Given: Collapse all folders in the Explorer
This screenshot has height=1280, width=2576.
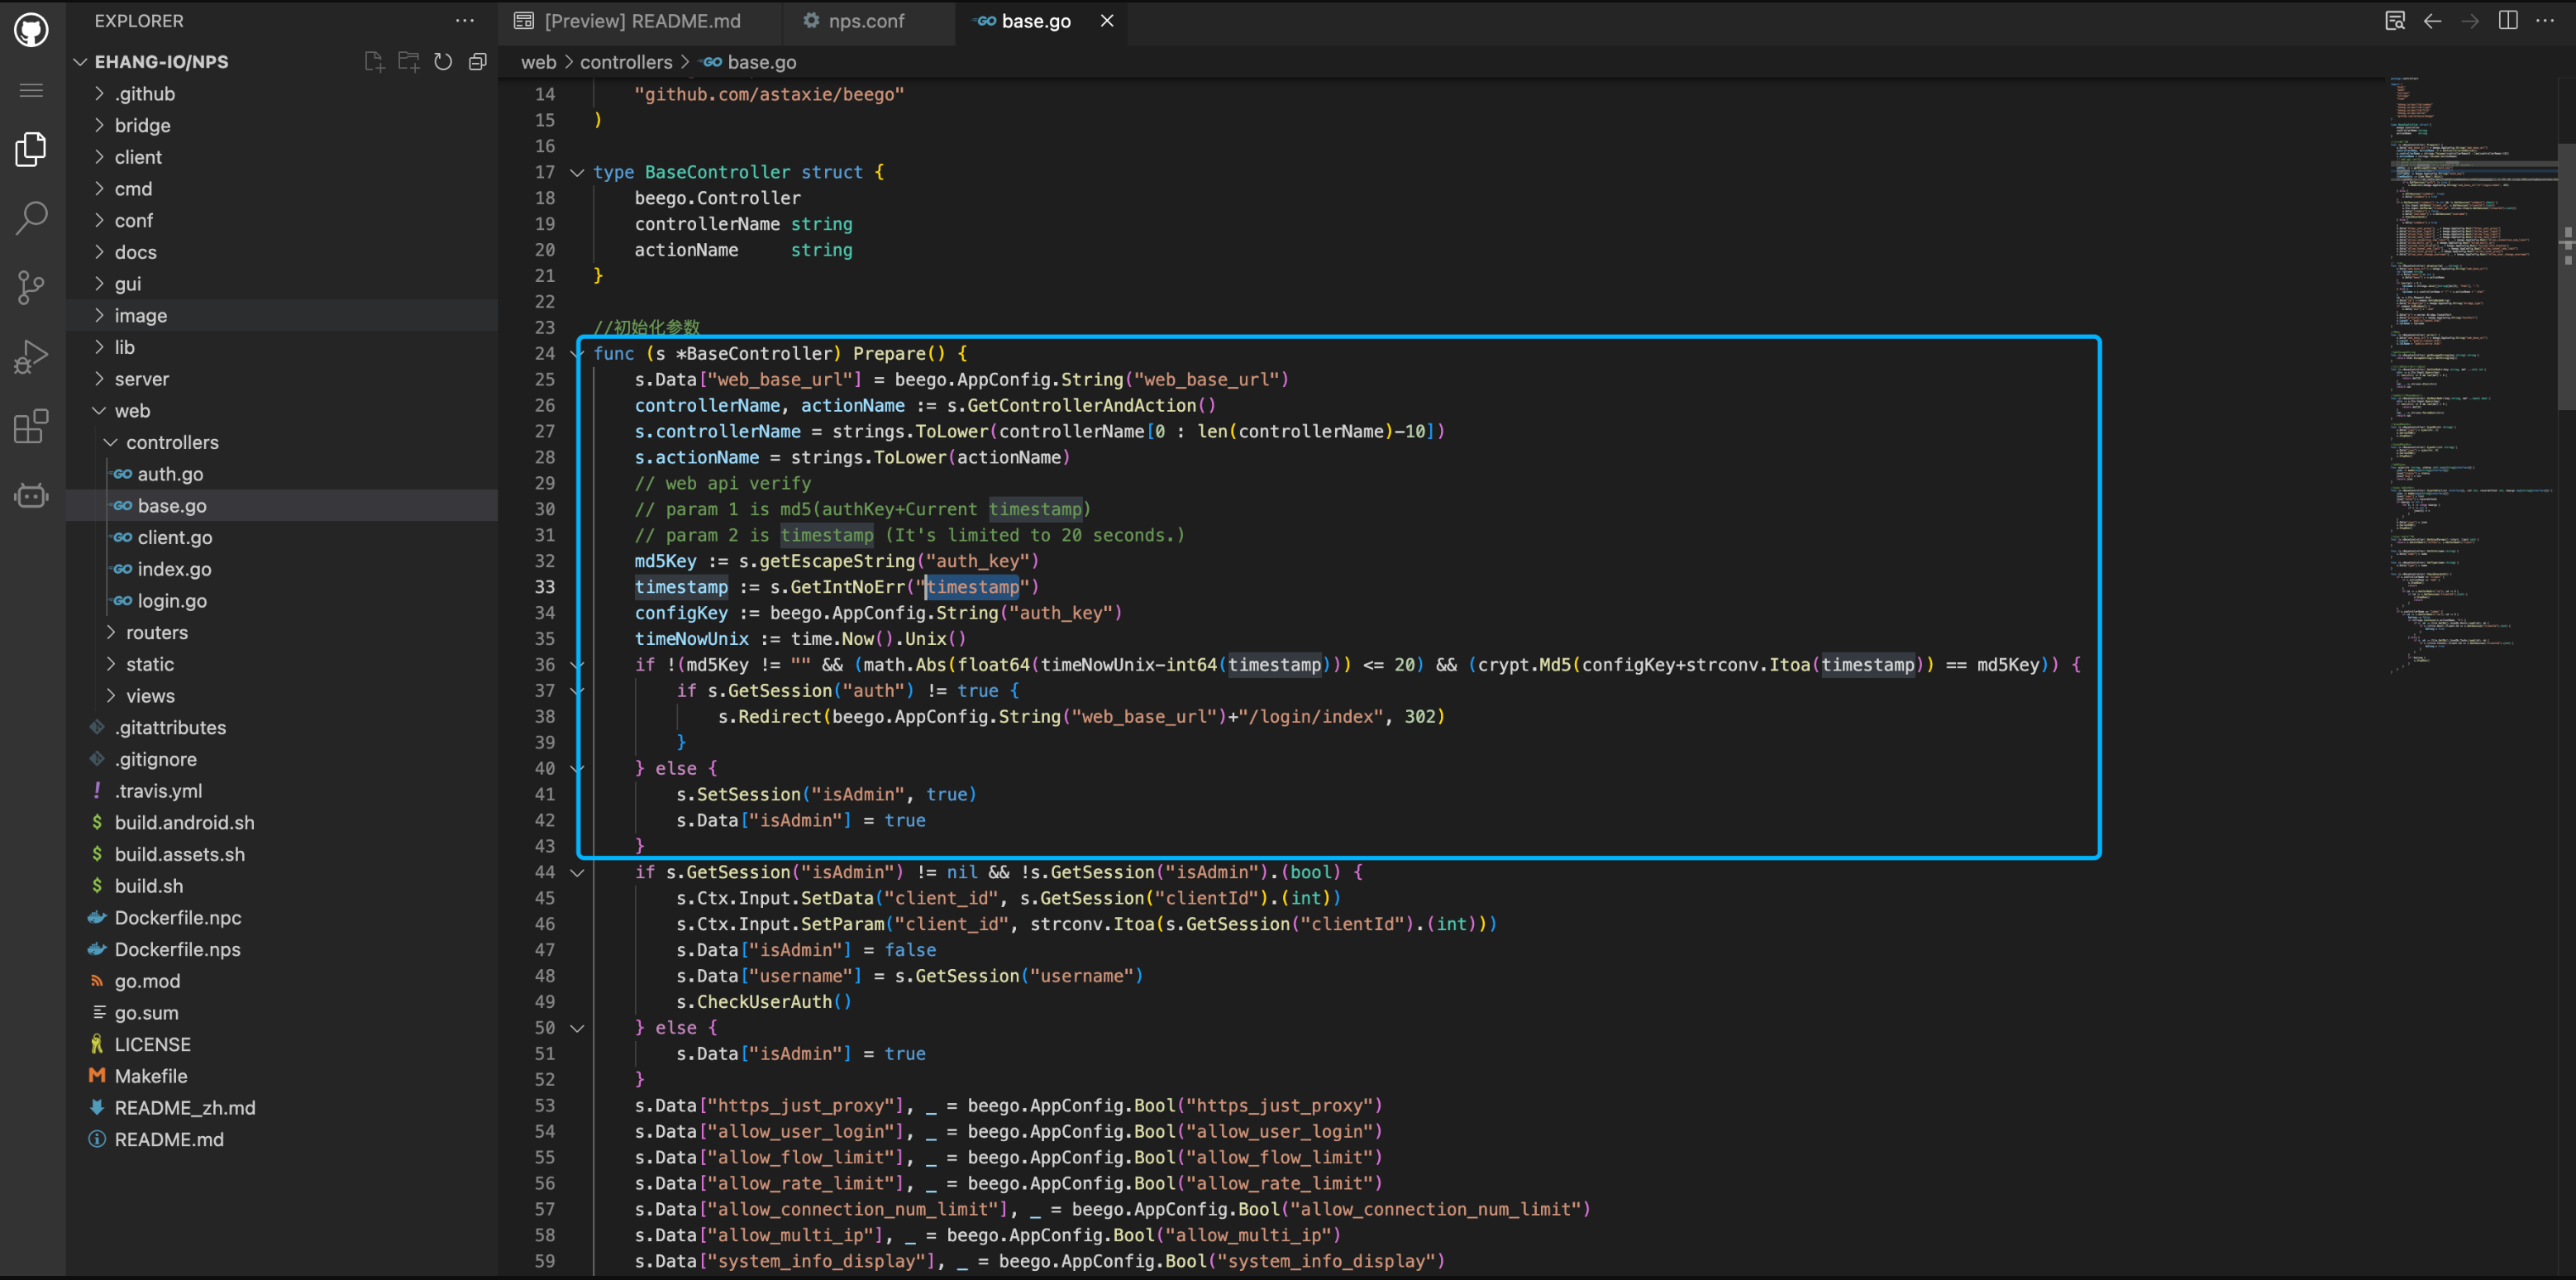Looking at the screenshot, I should point(478,62).
